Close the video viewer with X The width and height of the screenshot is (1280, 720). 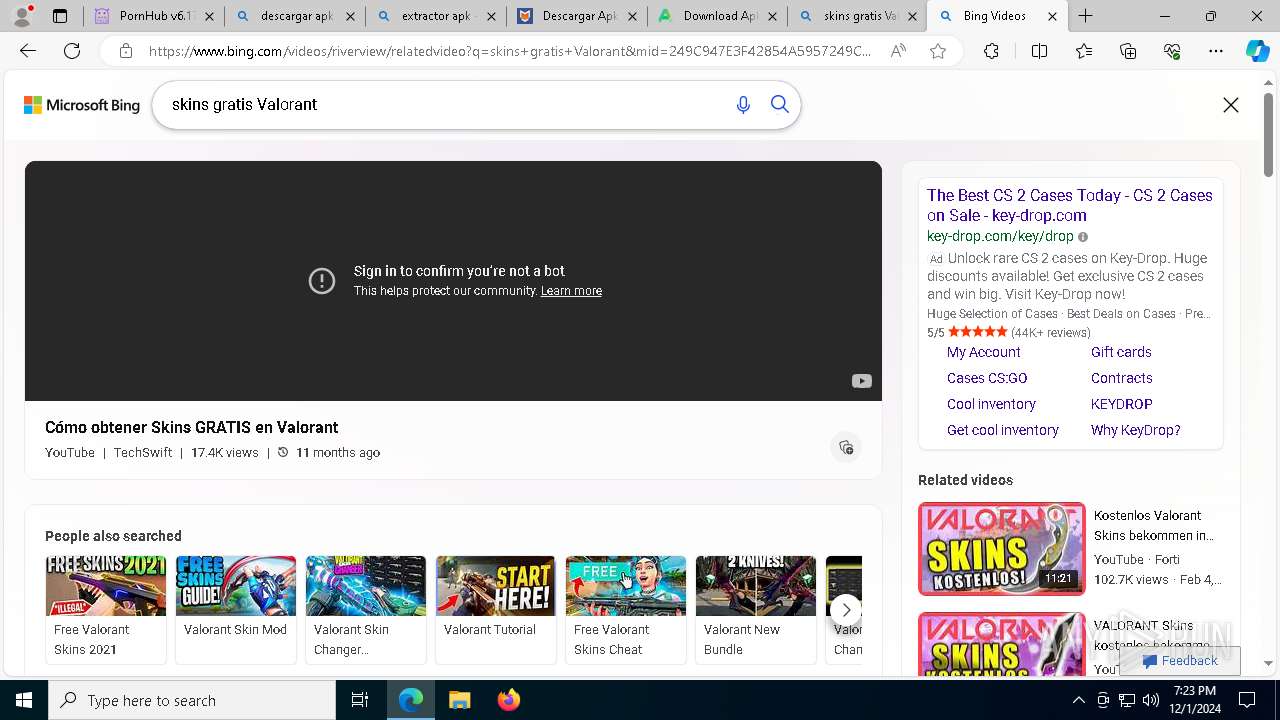click(x=1231, y=105)
